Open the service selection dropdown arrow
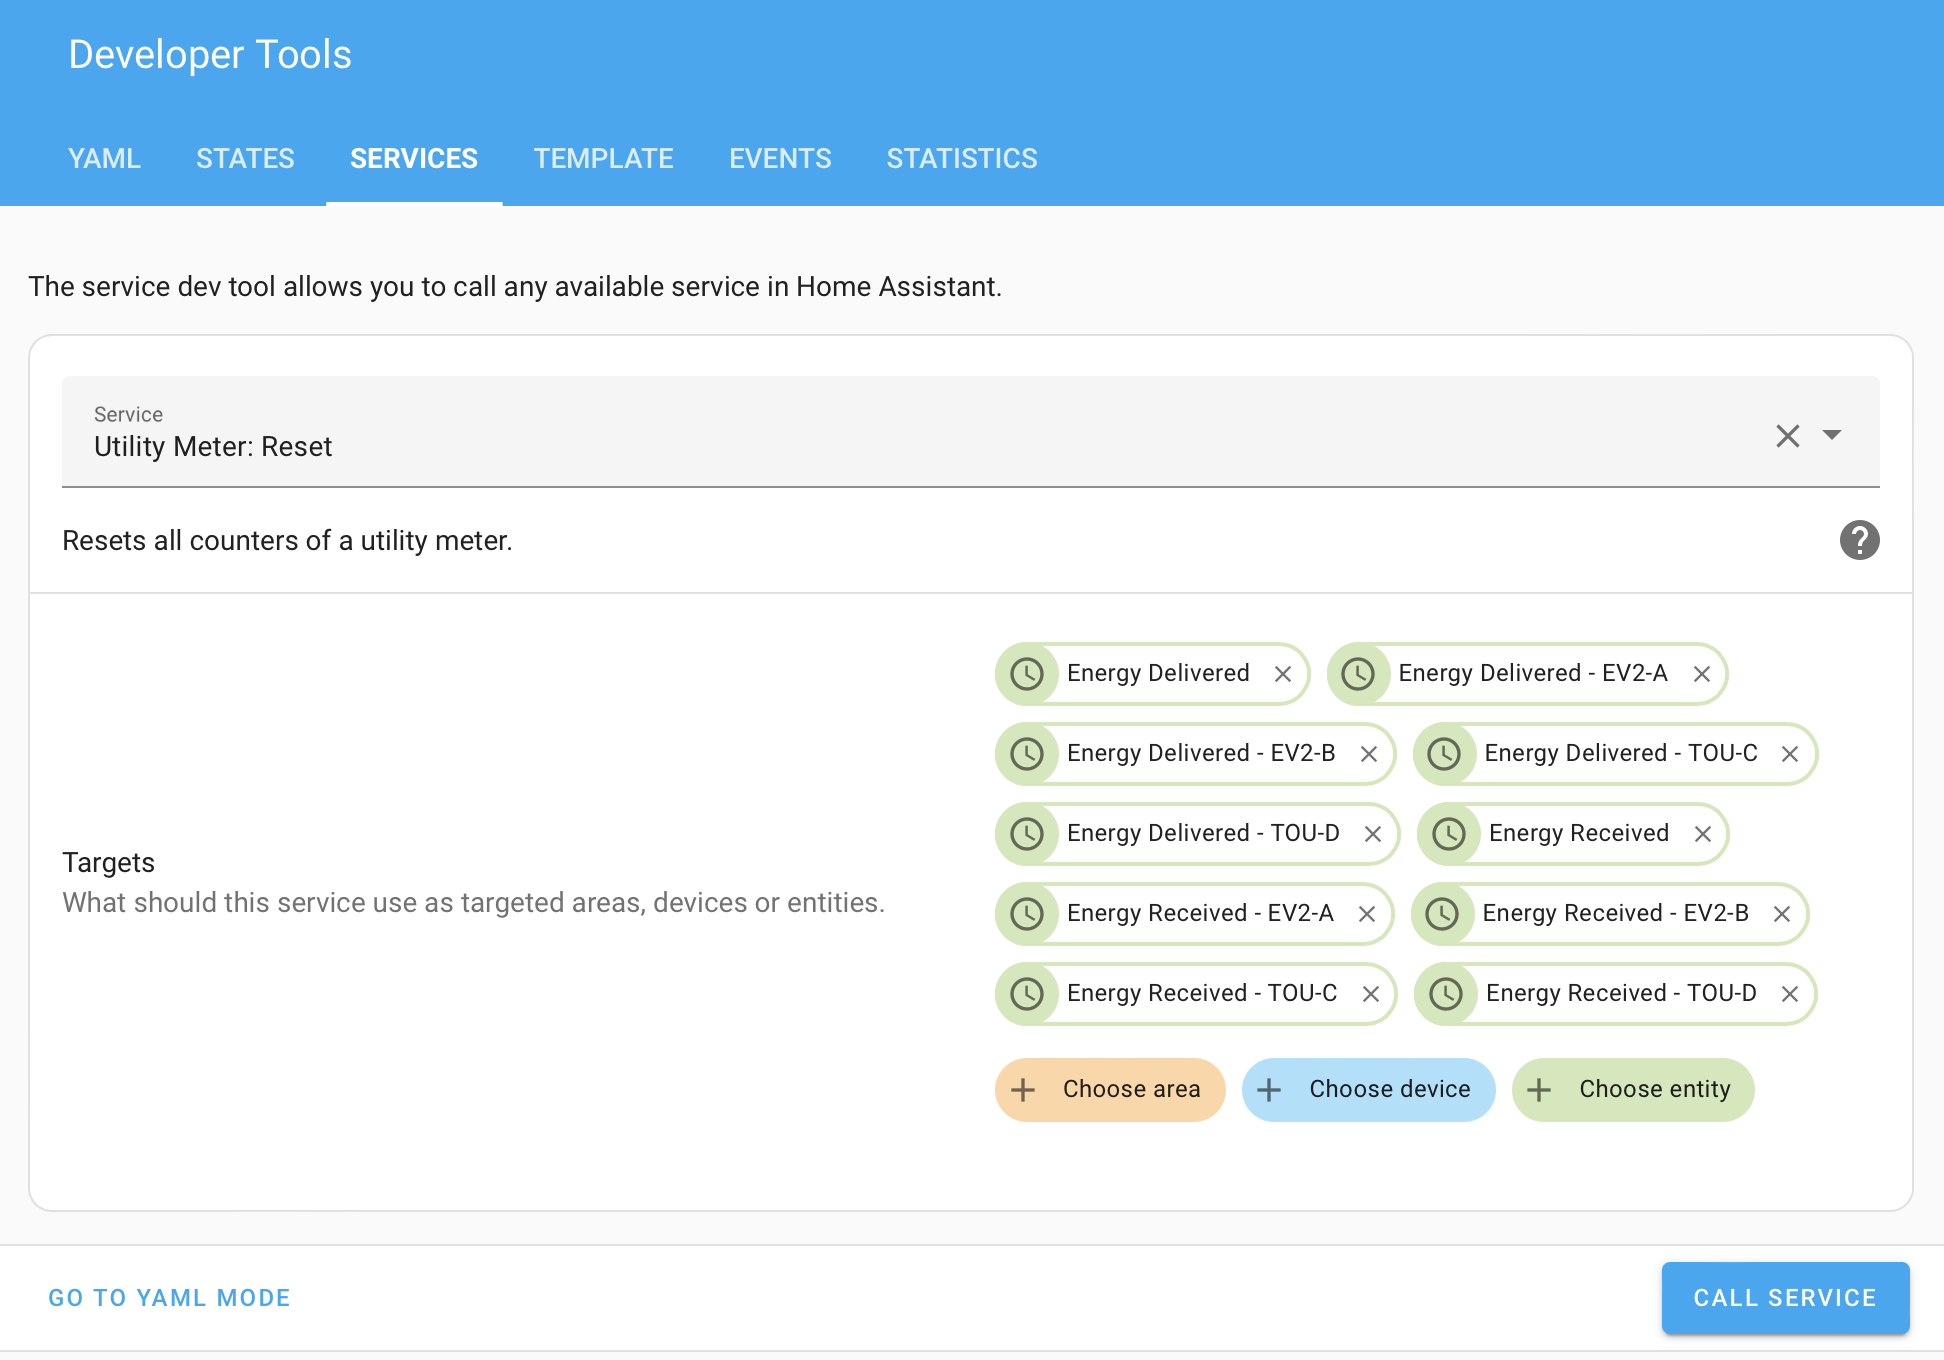Viewport: 1944px width, 1360px height. (x=1833, y=435)
